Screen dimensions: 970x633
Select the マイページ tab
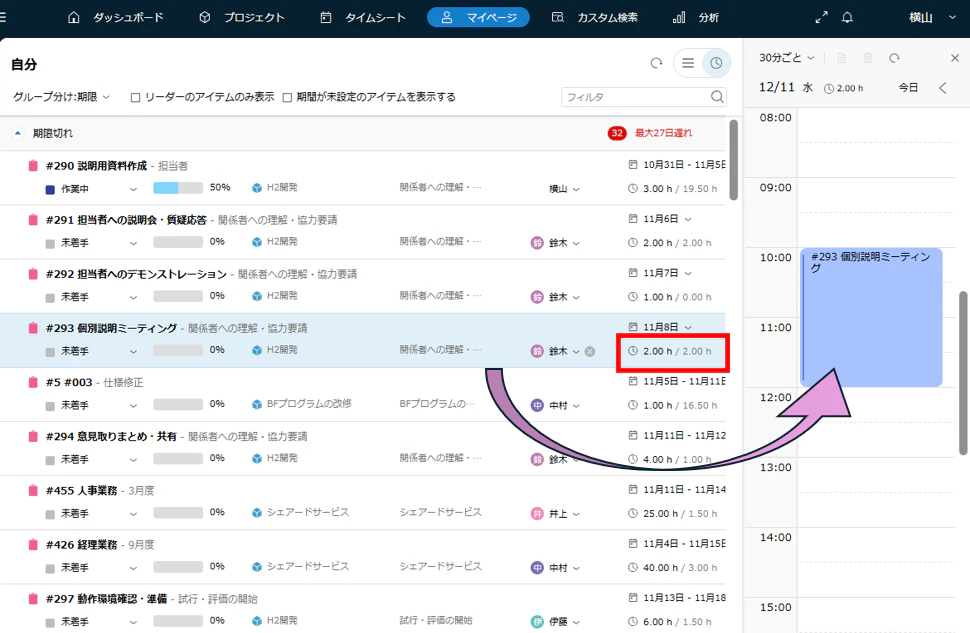(478, 17)
